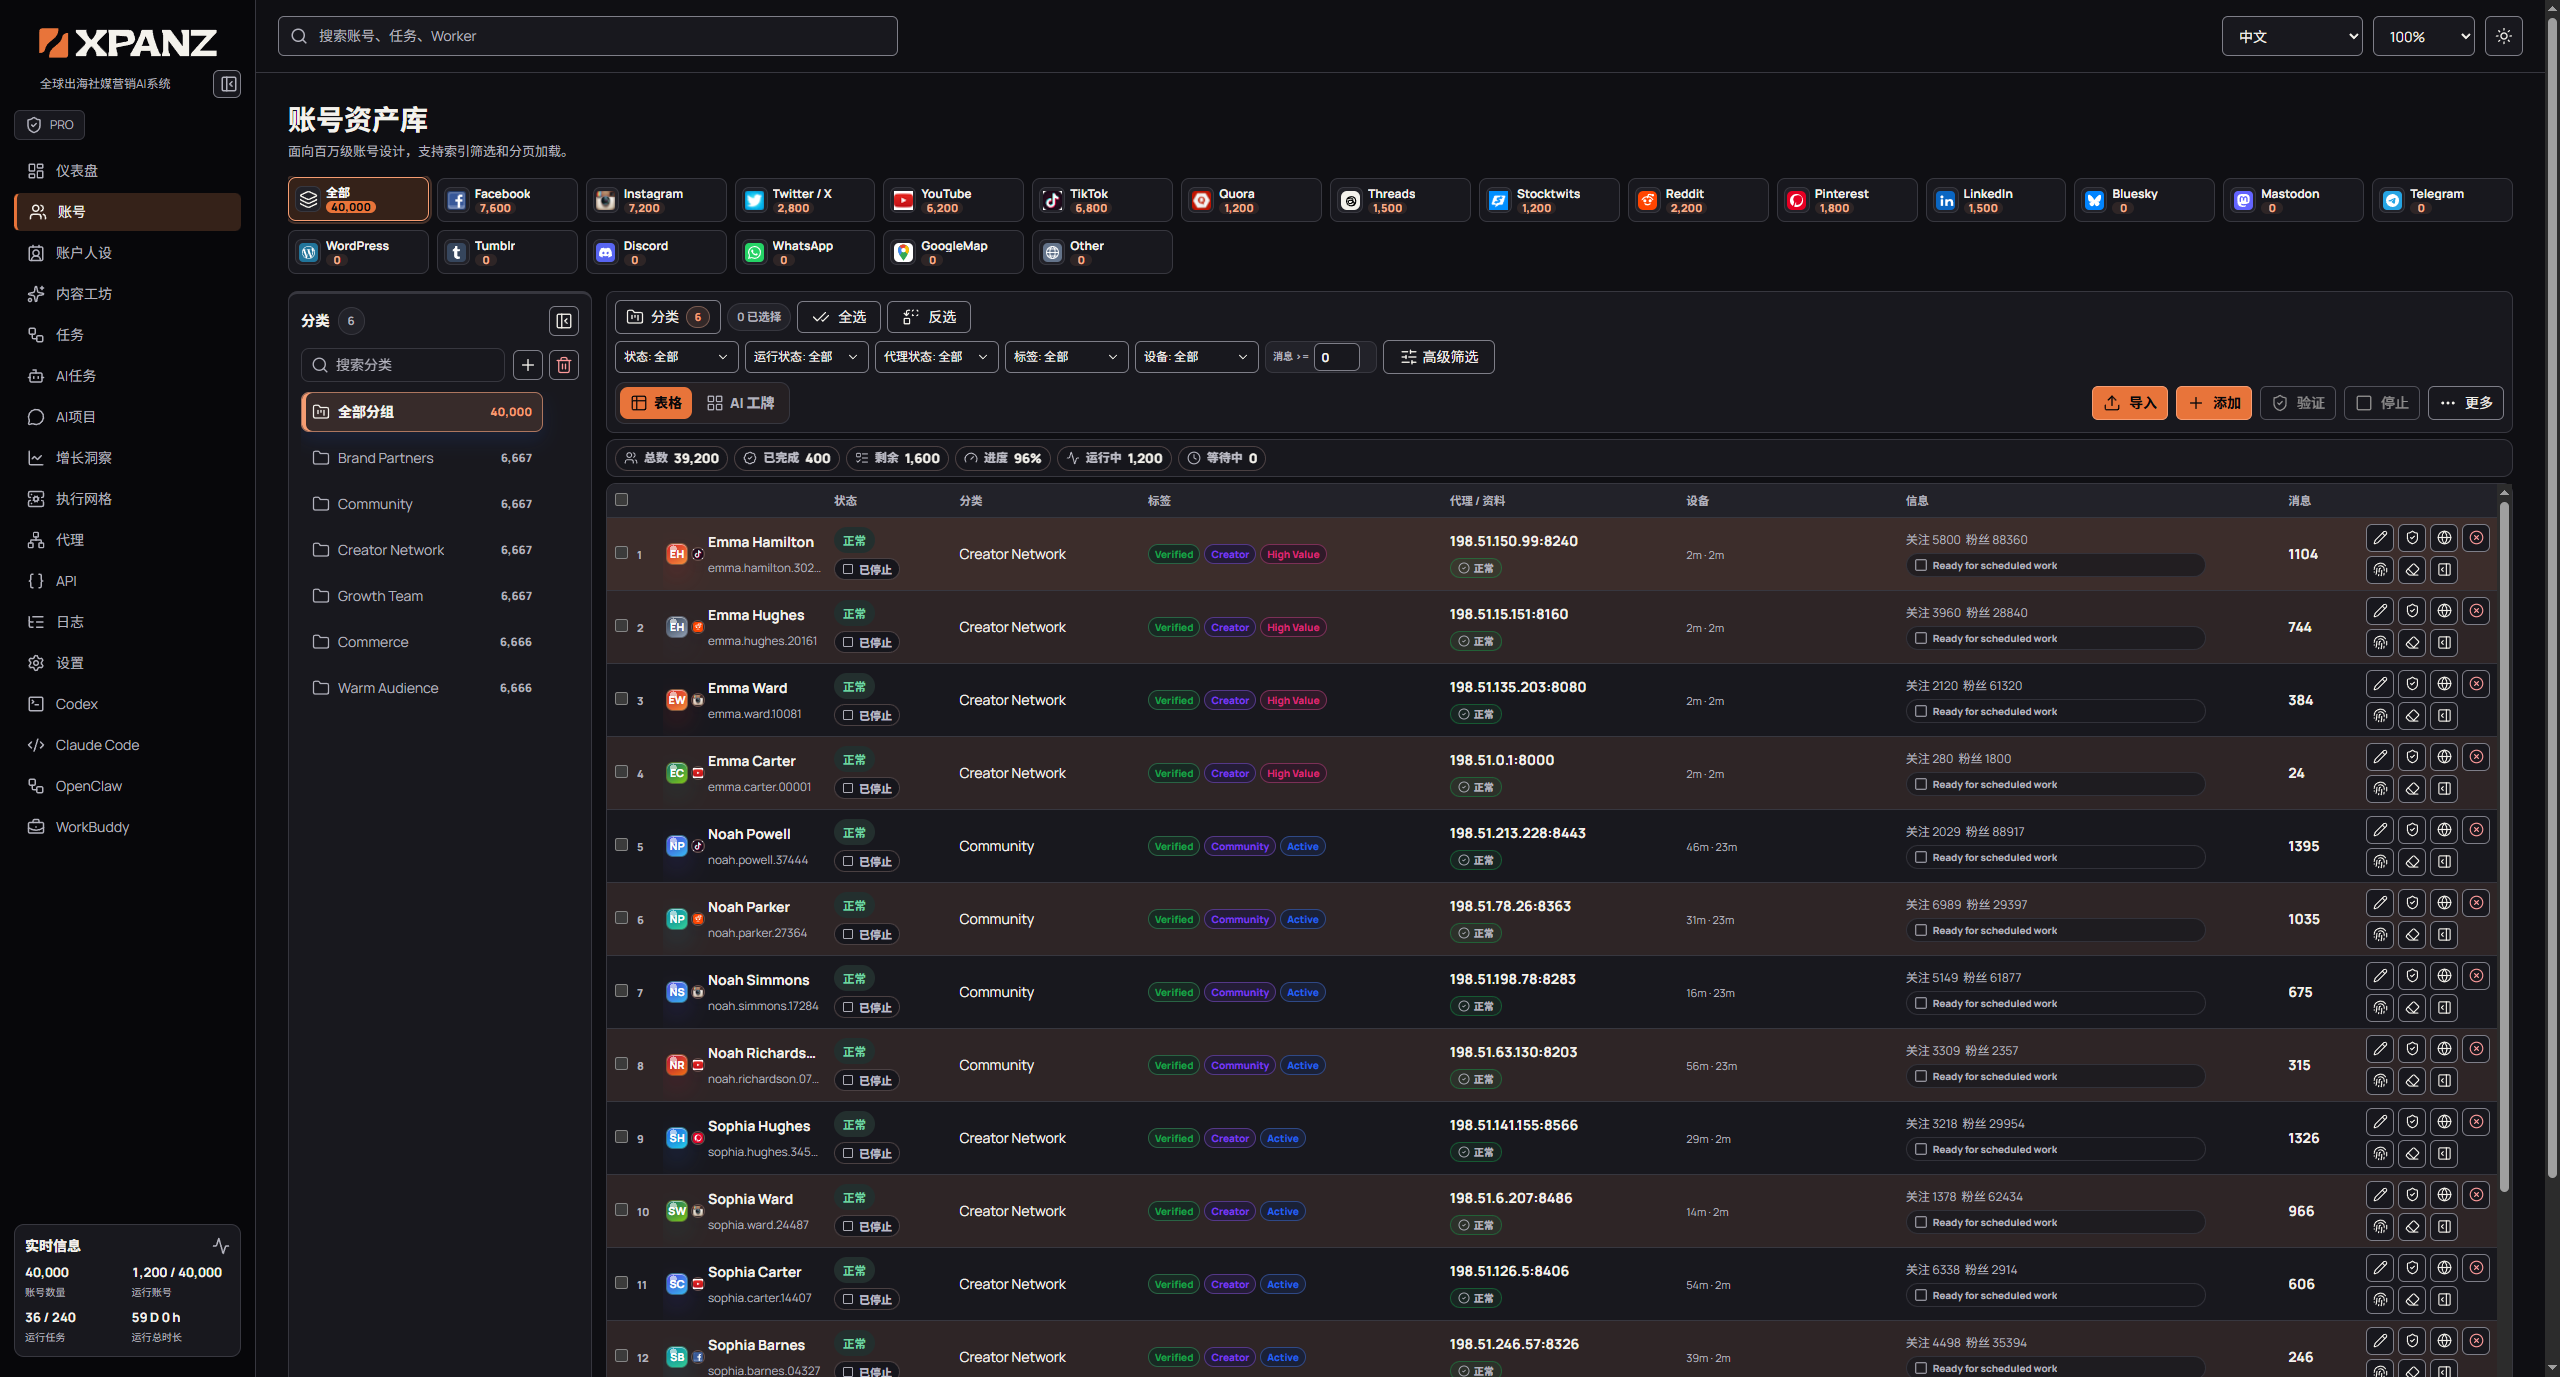
Task: Open the 代理状态: 全部 dropdown
Action: tap(936, 357)
